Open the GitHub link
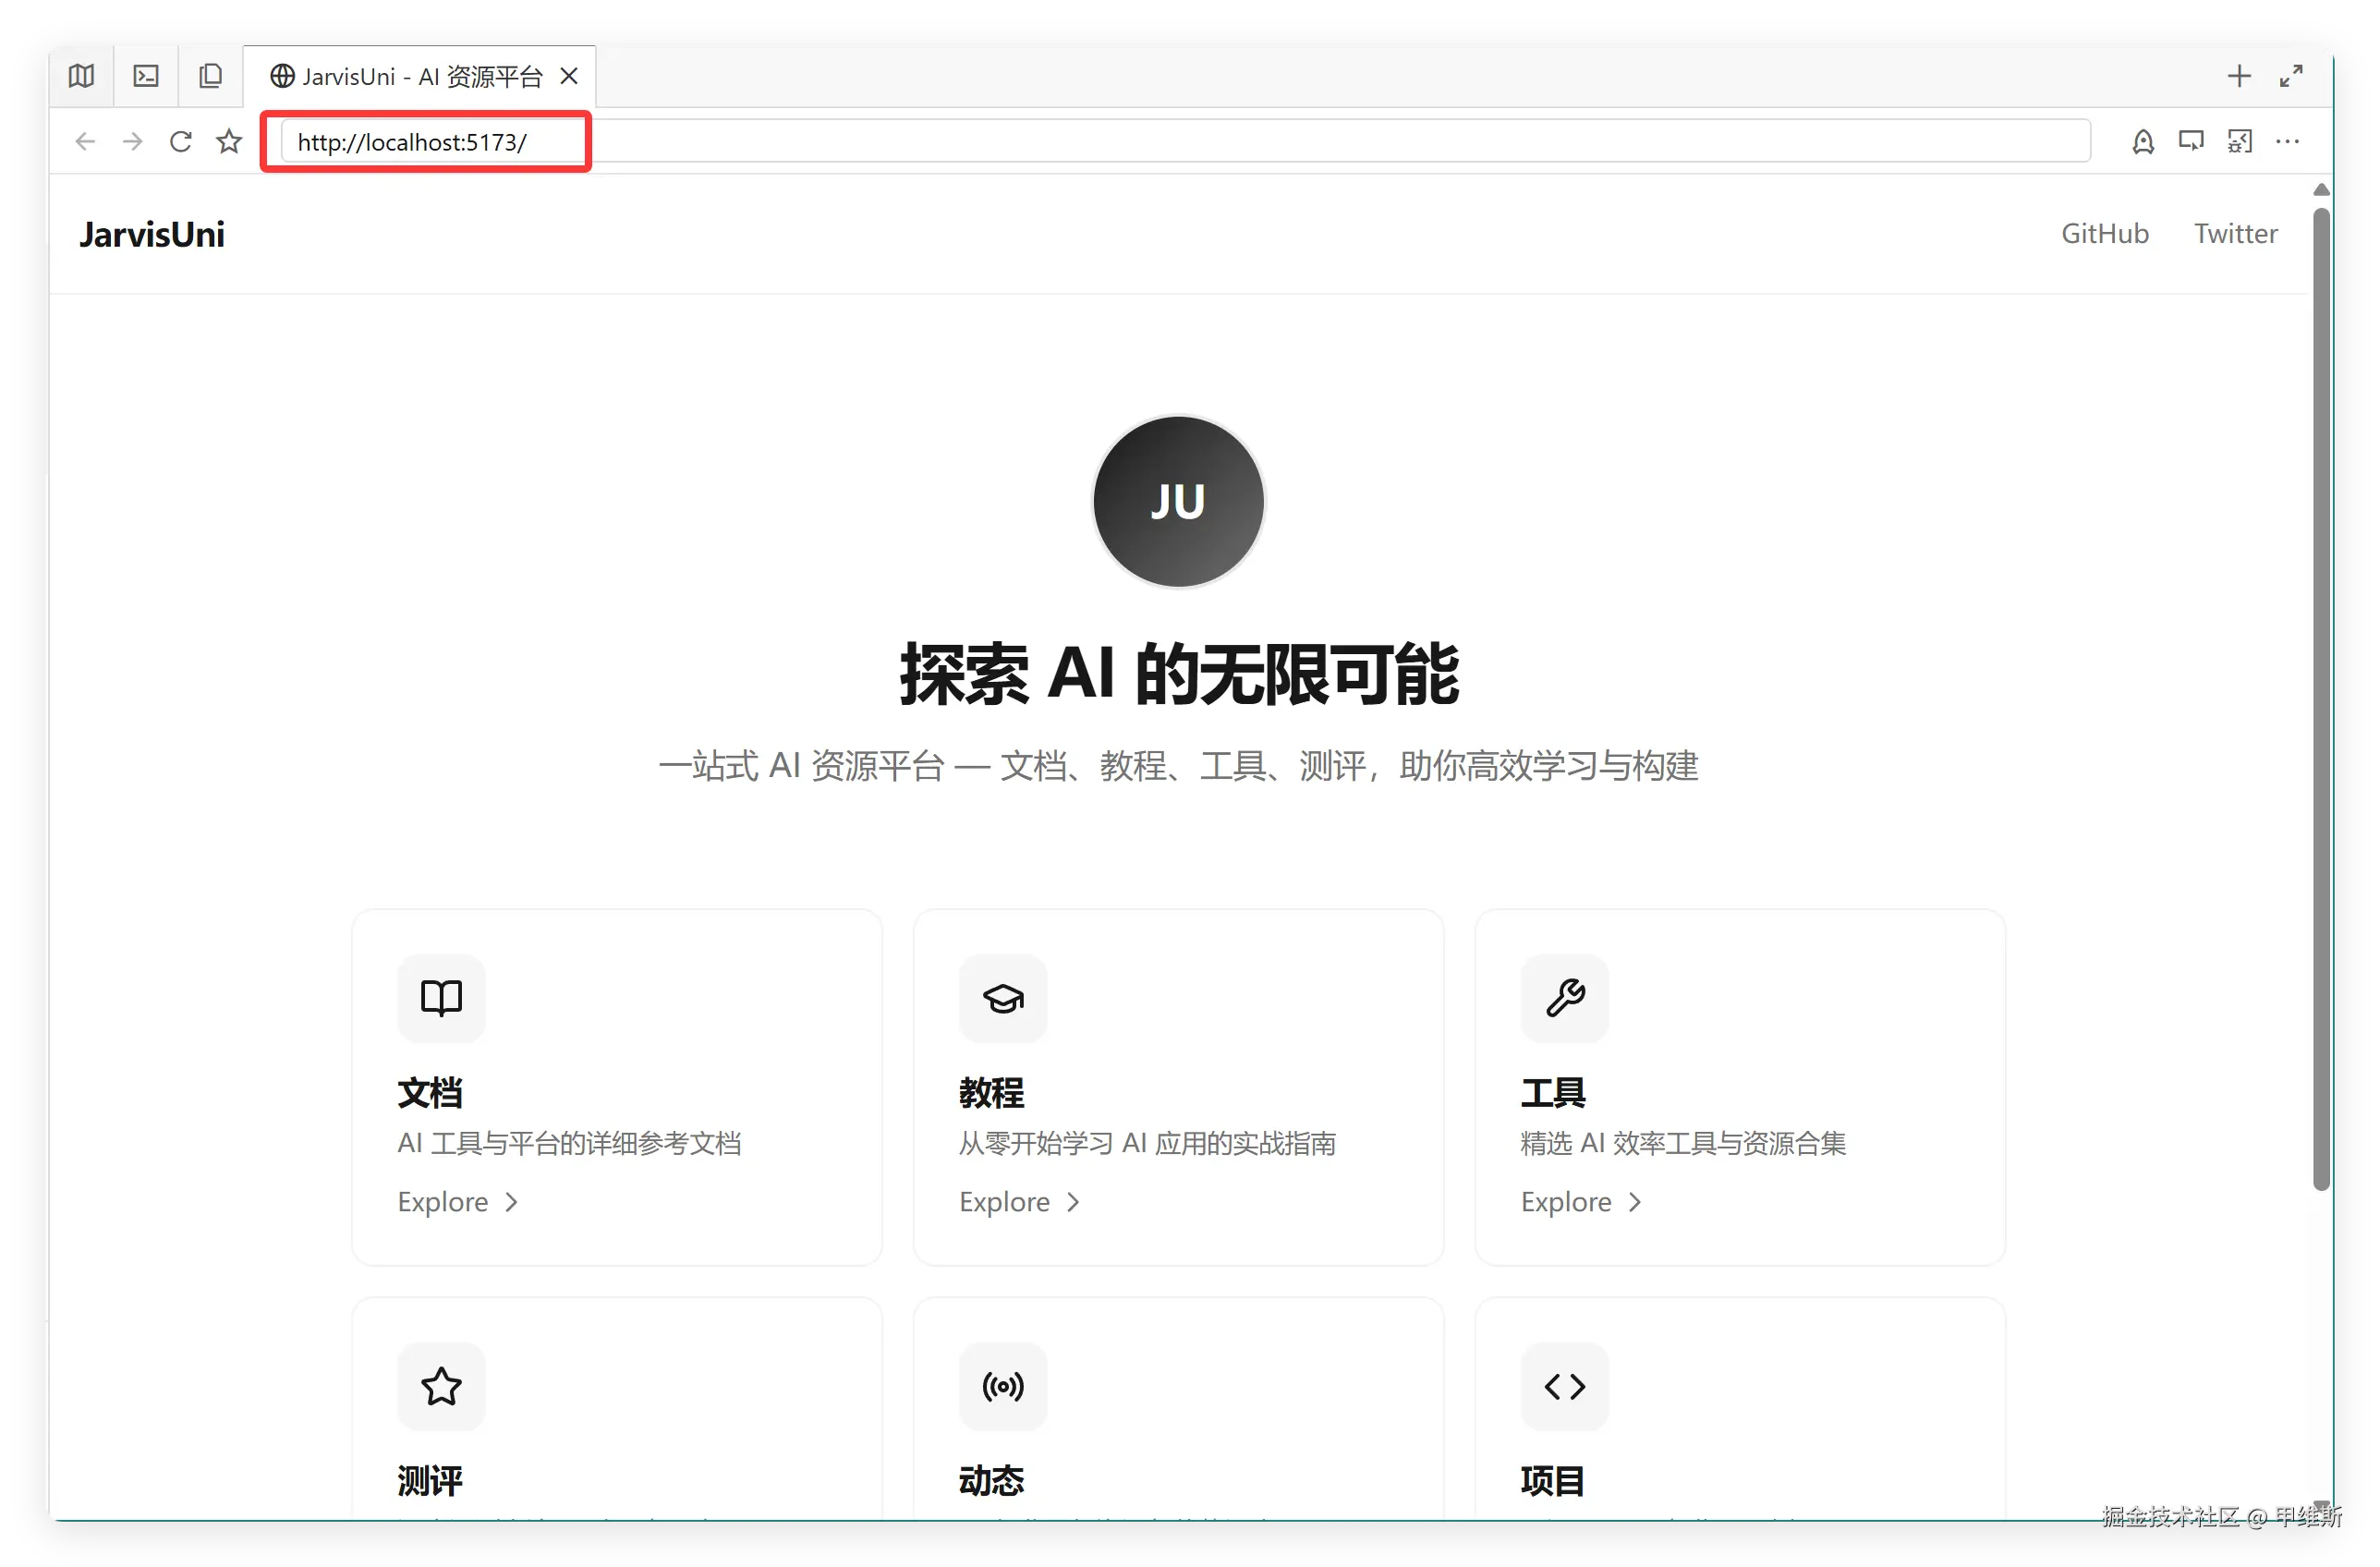 (2105, 234)
